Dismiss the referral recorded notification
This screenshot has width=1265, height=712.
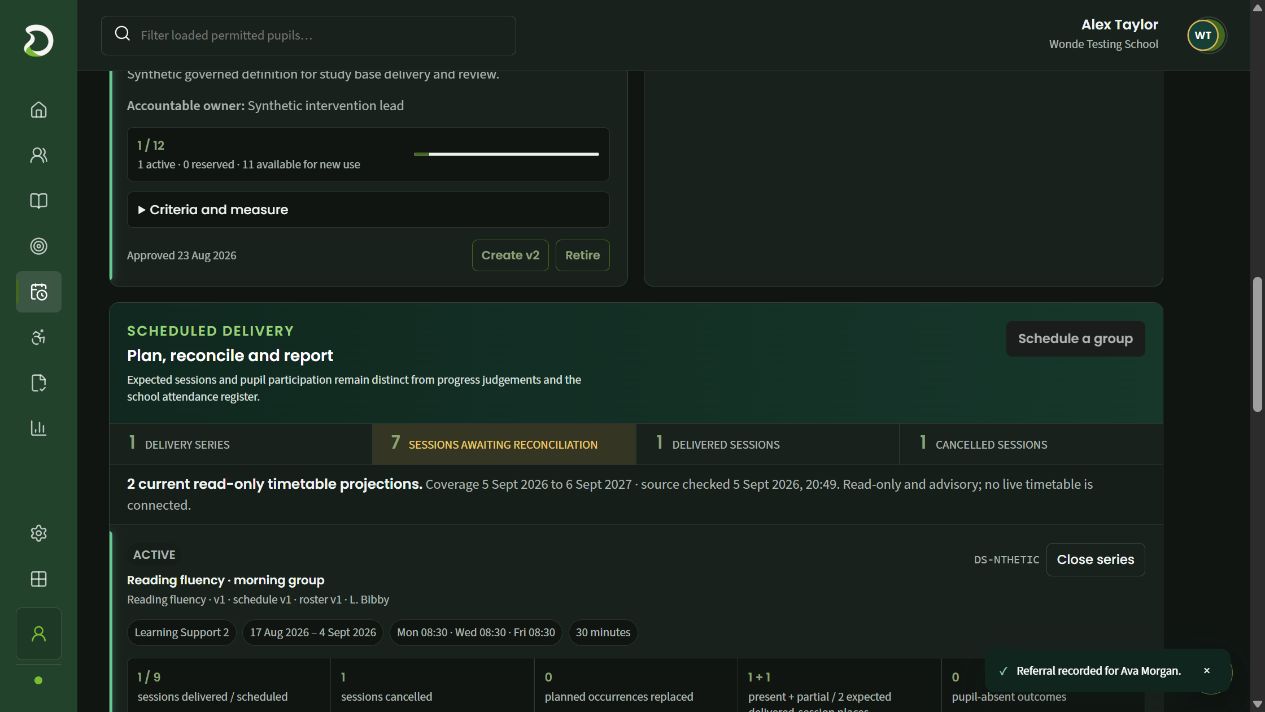coord(1206,671)
